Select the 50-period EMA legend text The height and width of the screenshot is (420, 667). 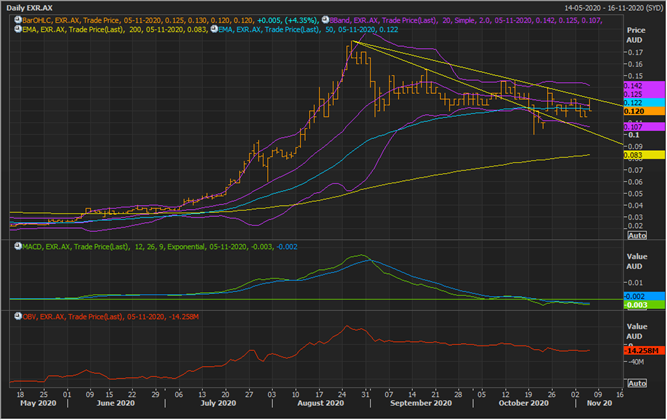(308, 30)
